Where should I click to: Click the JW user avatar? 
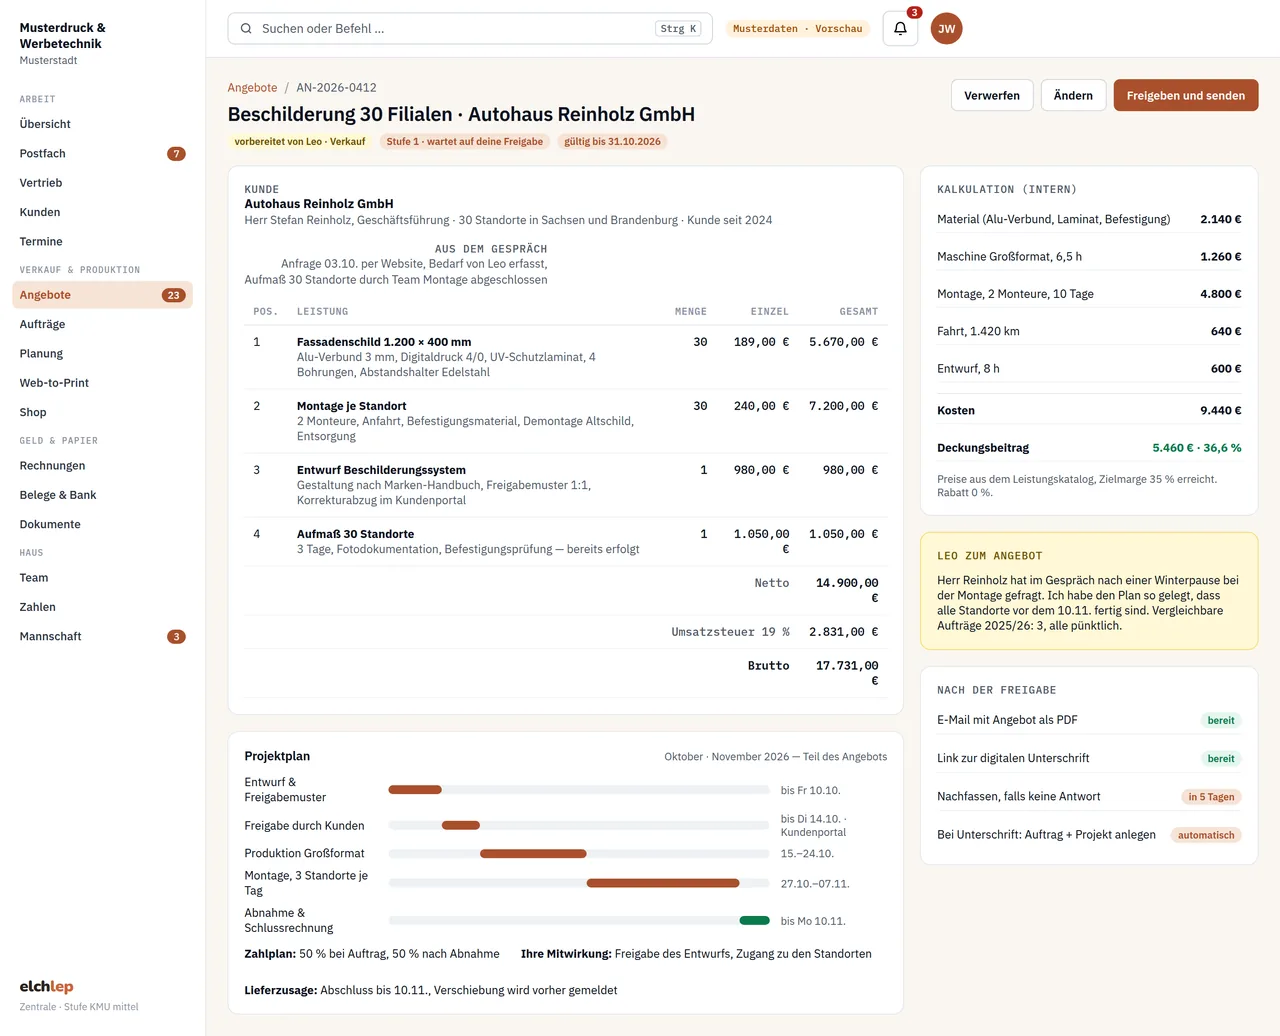tap(946, 29)
